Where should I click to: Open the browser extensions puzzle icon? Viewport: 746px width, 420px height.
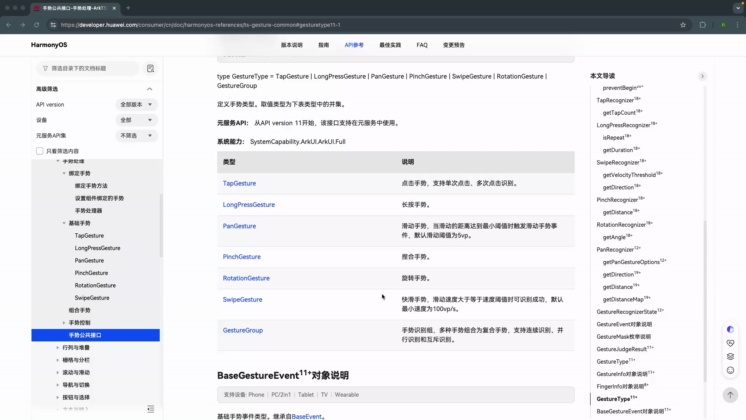[x=703, y=24]
